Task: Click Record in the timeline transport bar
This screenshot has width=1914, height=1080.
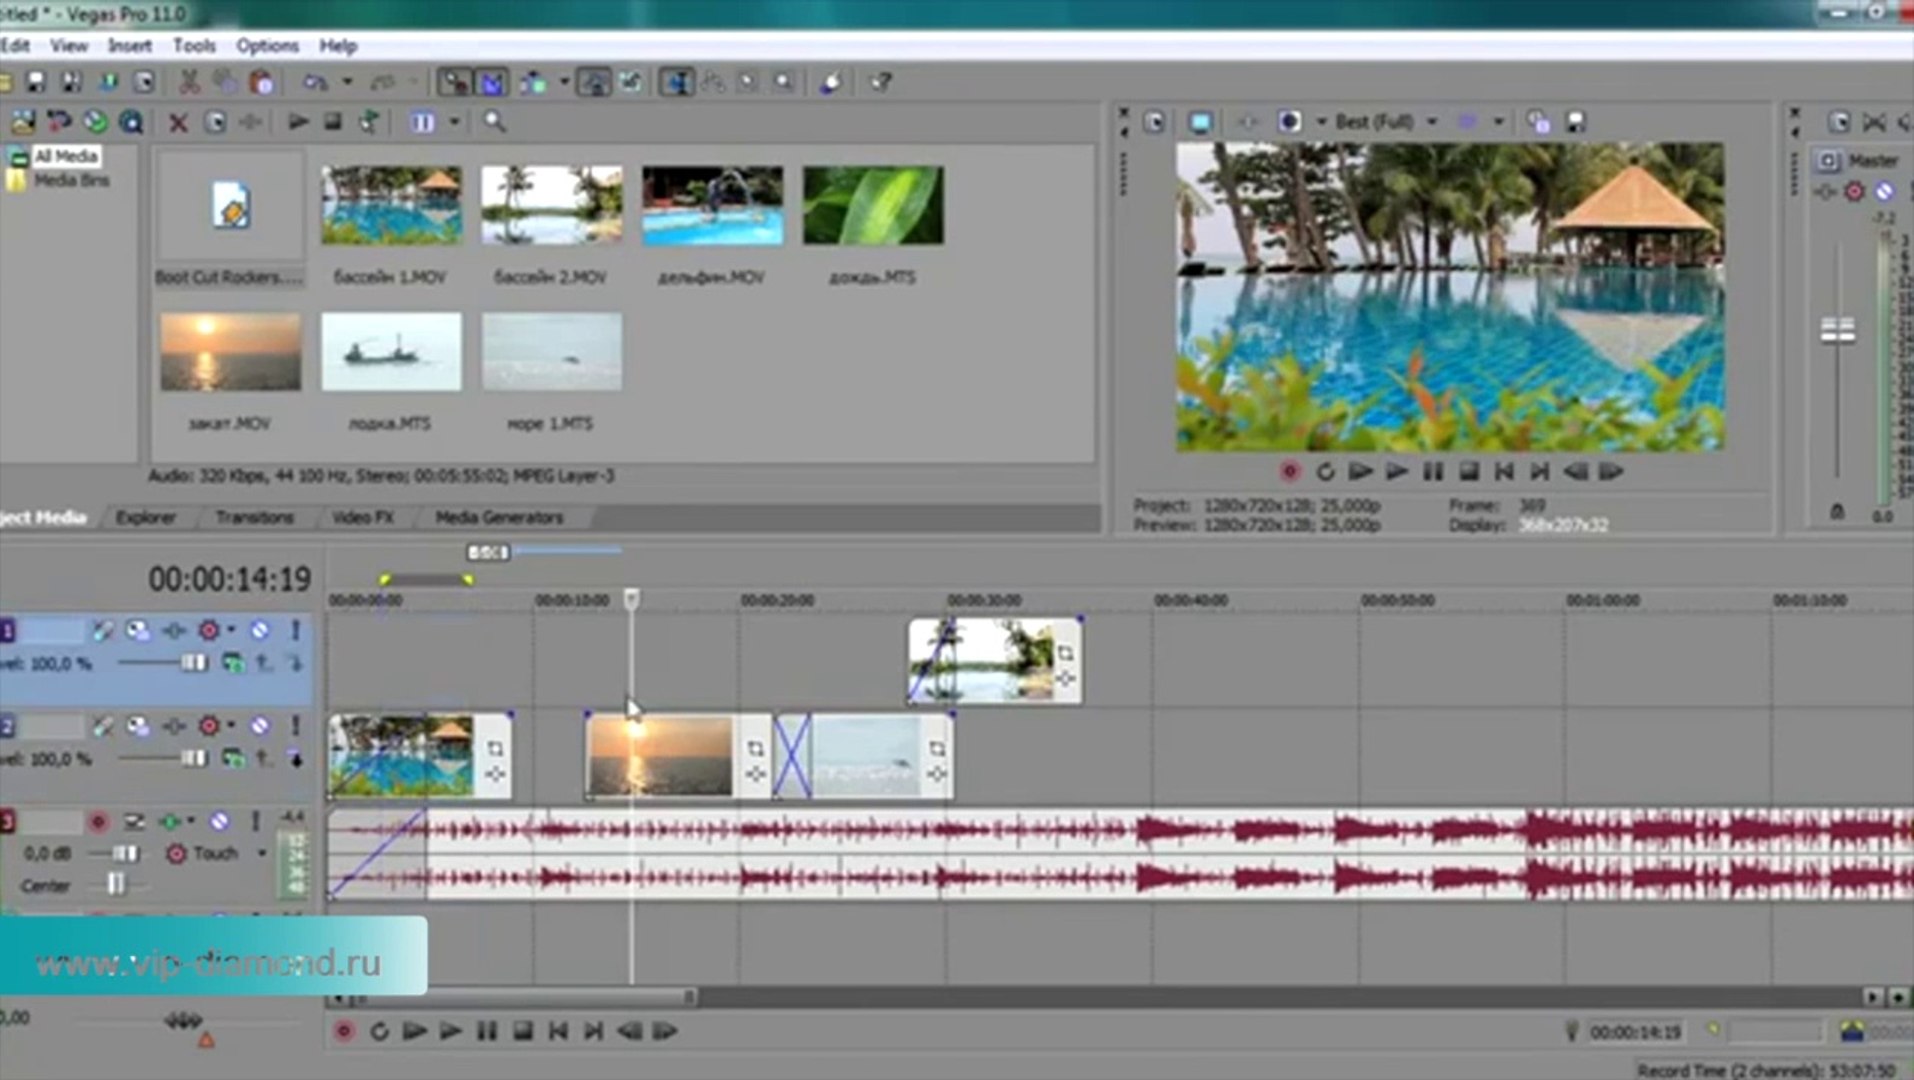Action: click(343, 1031)
